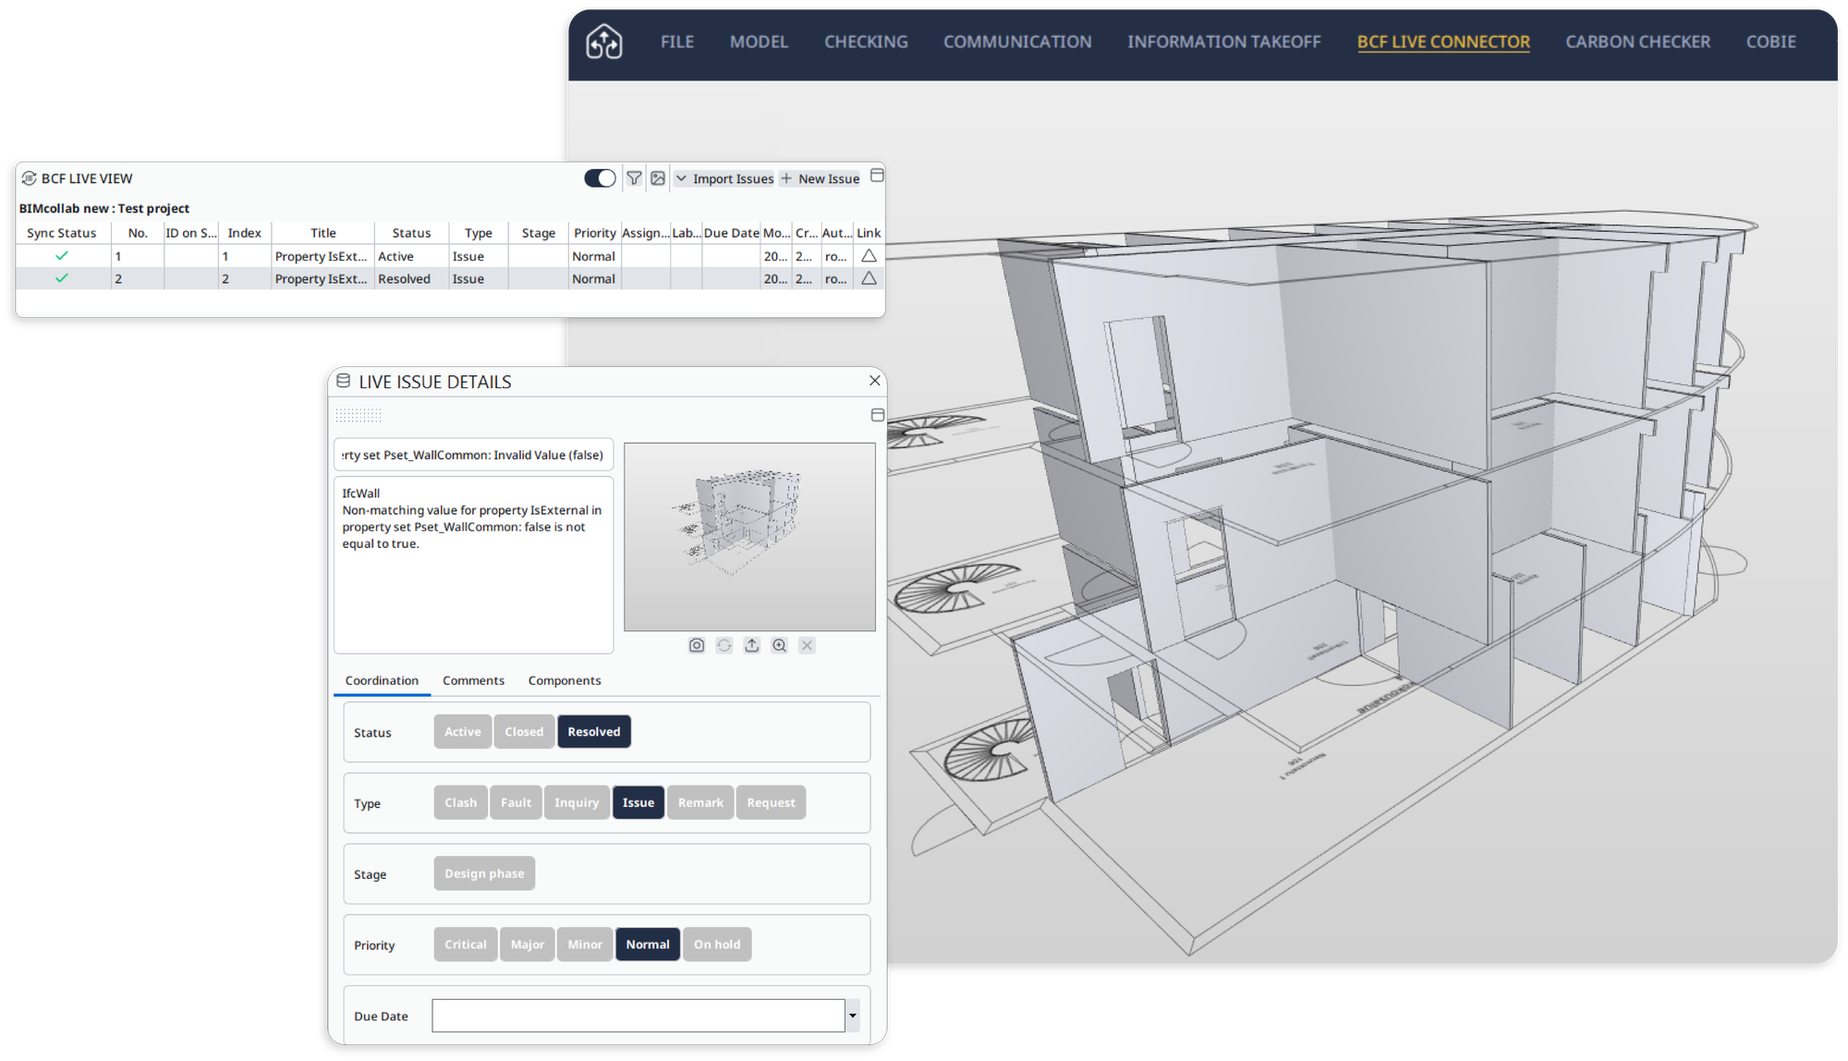Switch to the Comments tab
Screen dimensions: 1848x1061
pyautogui.click(x=473, y=680)
